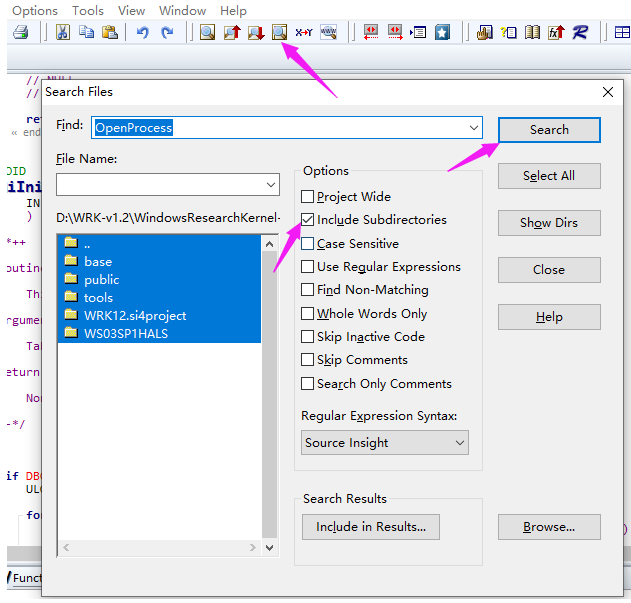Click the Go Forward red arrows icon
Screen dimensions: 631x603
(395, 32)
